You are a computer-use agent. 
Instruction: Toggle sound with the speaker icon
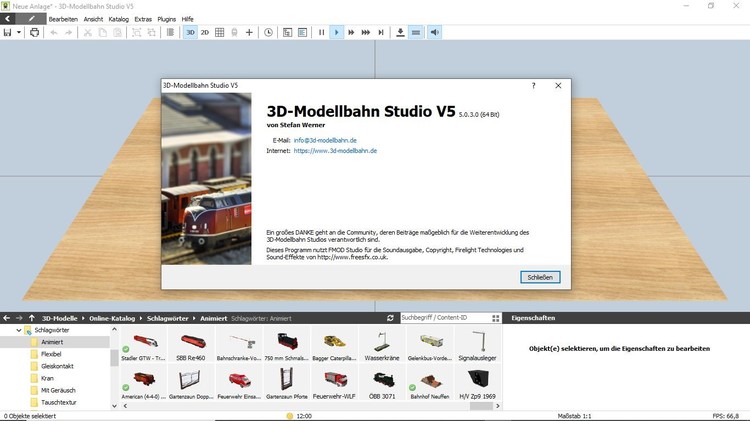coord(435,33)
